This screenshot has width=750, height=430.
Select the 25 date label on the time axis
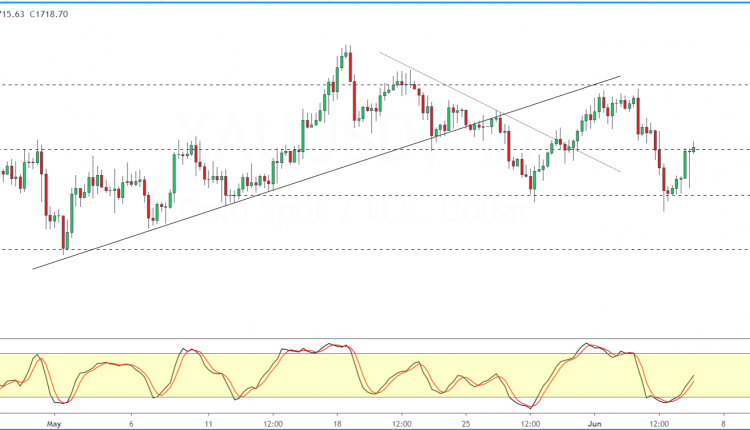pyautogui.click(x=466, y=424)
